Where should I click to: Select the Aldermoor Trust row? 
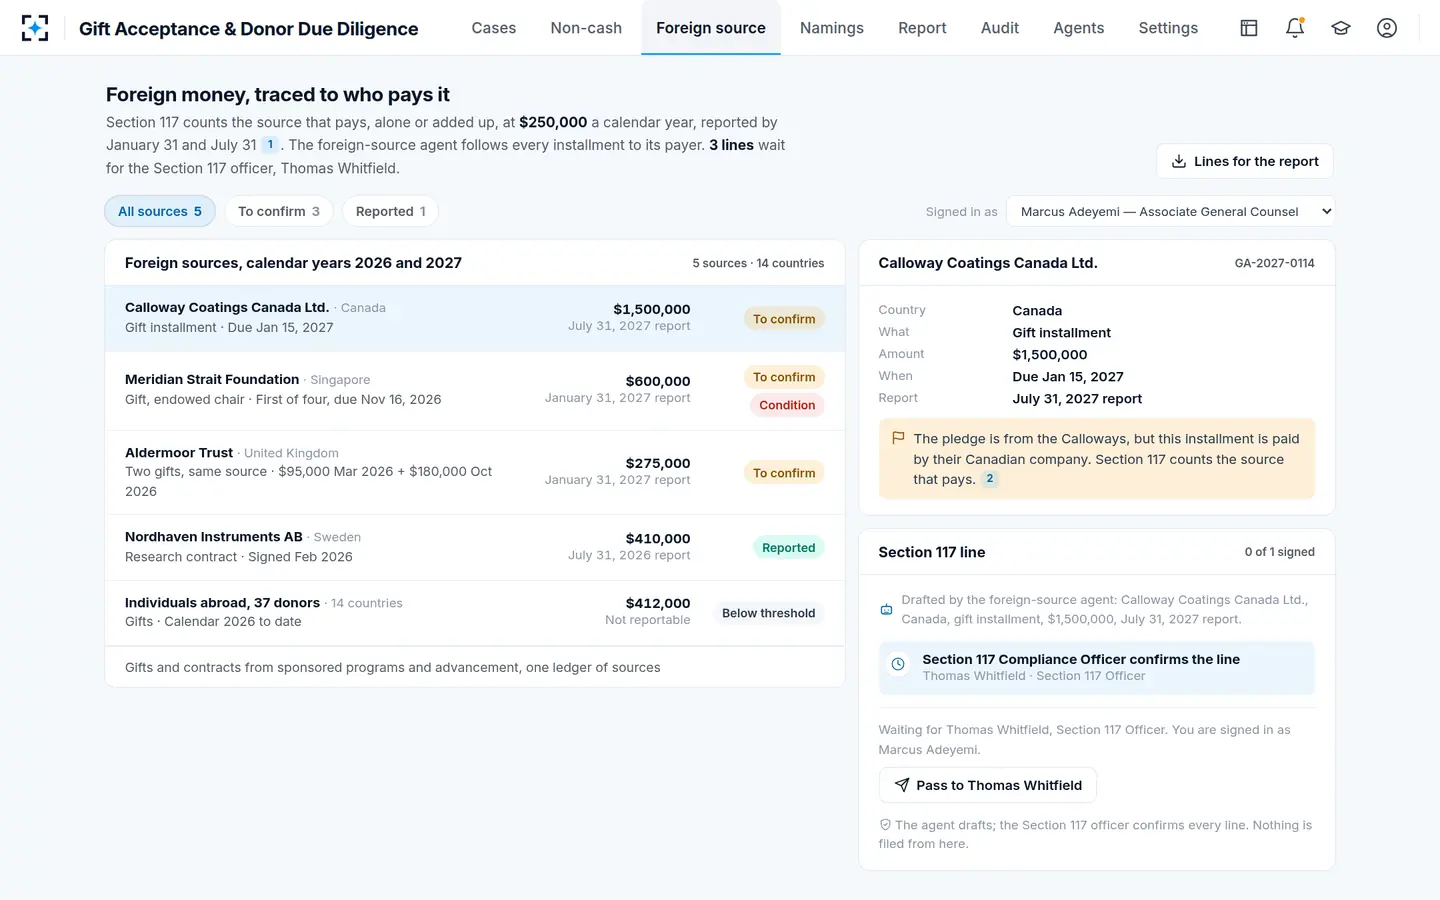pos(475,472)
